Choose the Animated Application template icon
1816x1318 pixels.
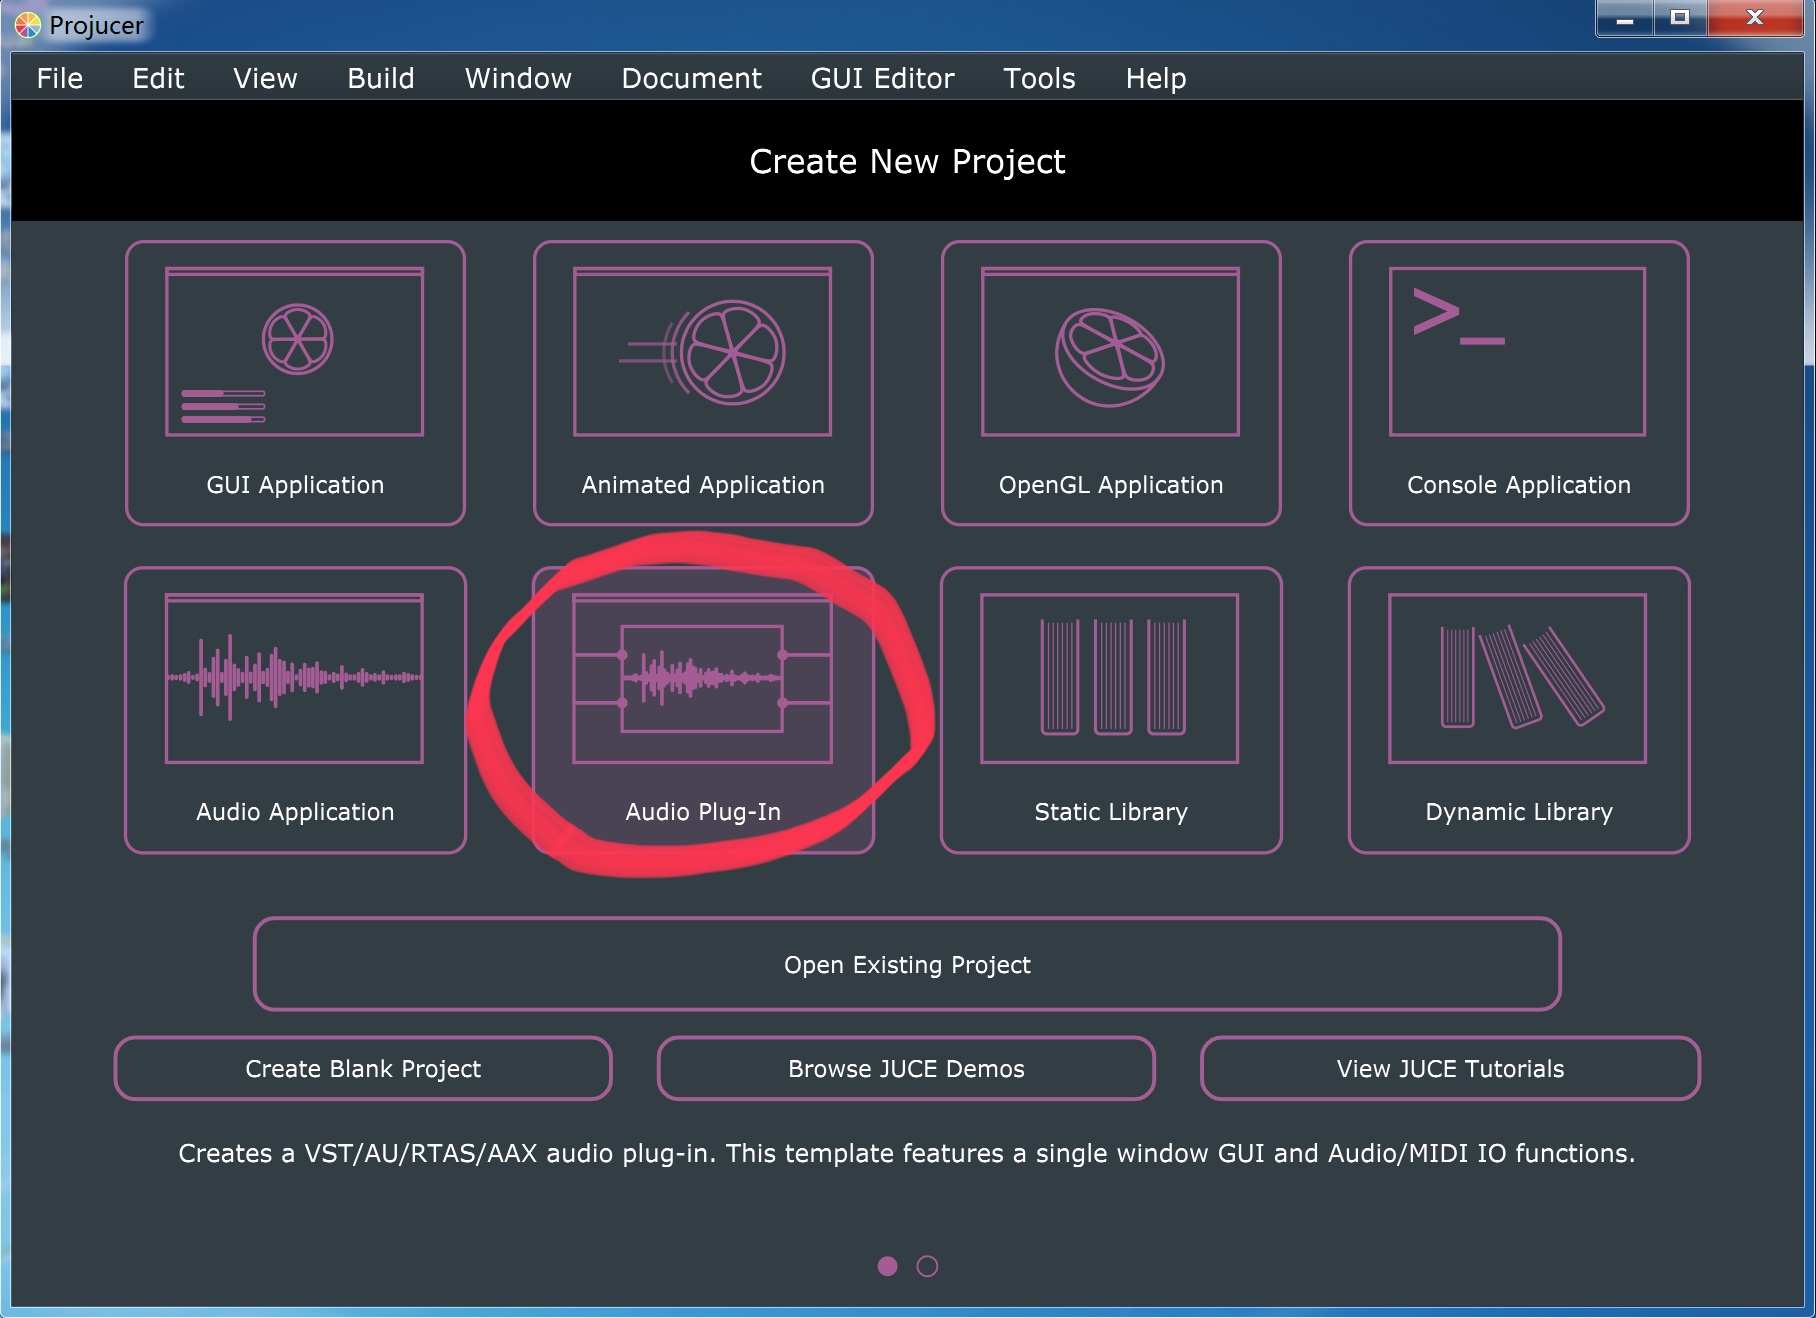point(703,352)
